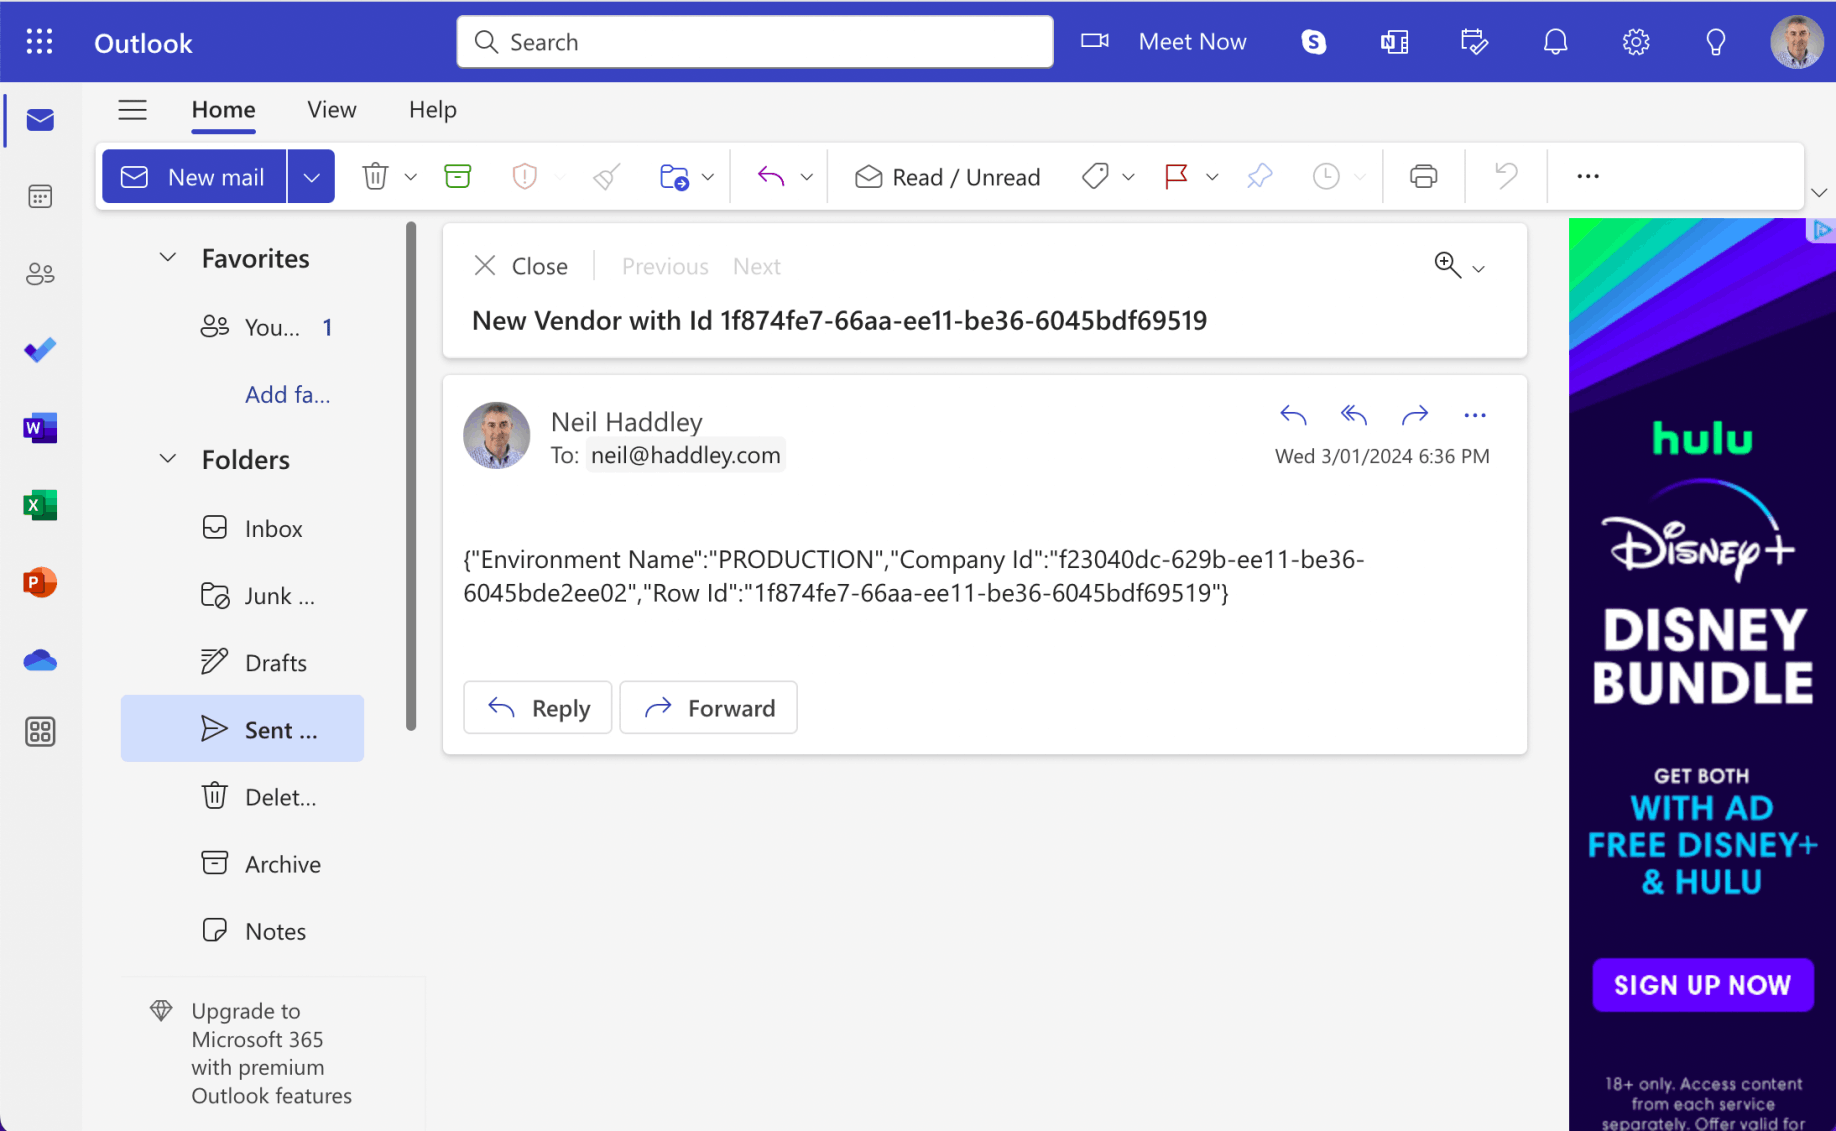The width and height of the screenshot is (1836, 1131).
Task: Expand the Delete options dropdown
Action: click(x=411, y=177)
